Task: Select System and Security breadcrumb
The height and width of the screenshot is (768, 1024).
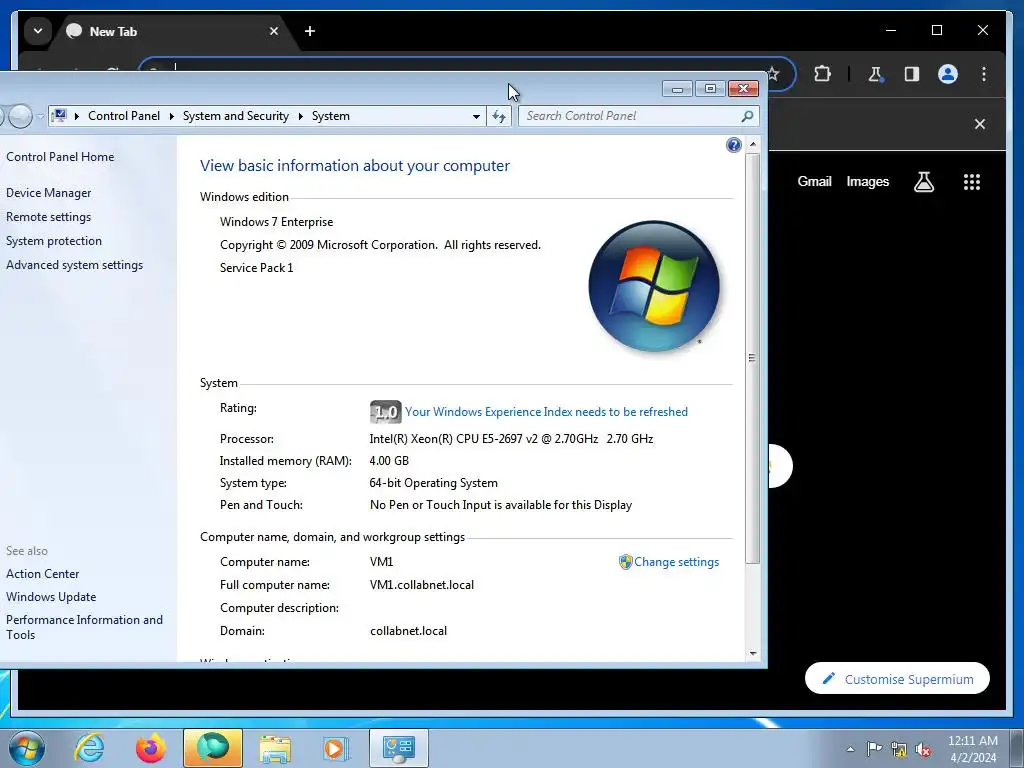Action: point(236,116)
